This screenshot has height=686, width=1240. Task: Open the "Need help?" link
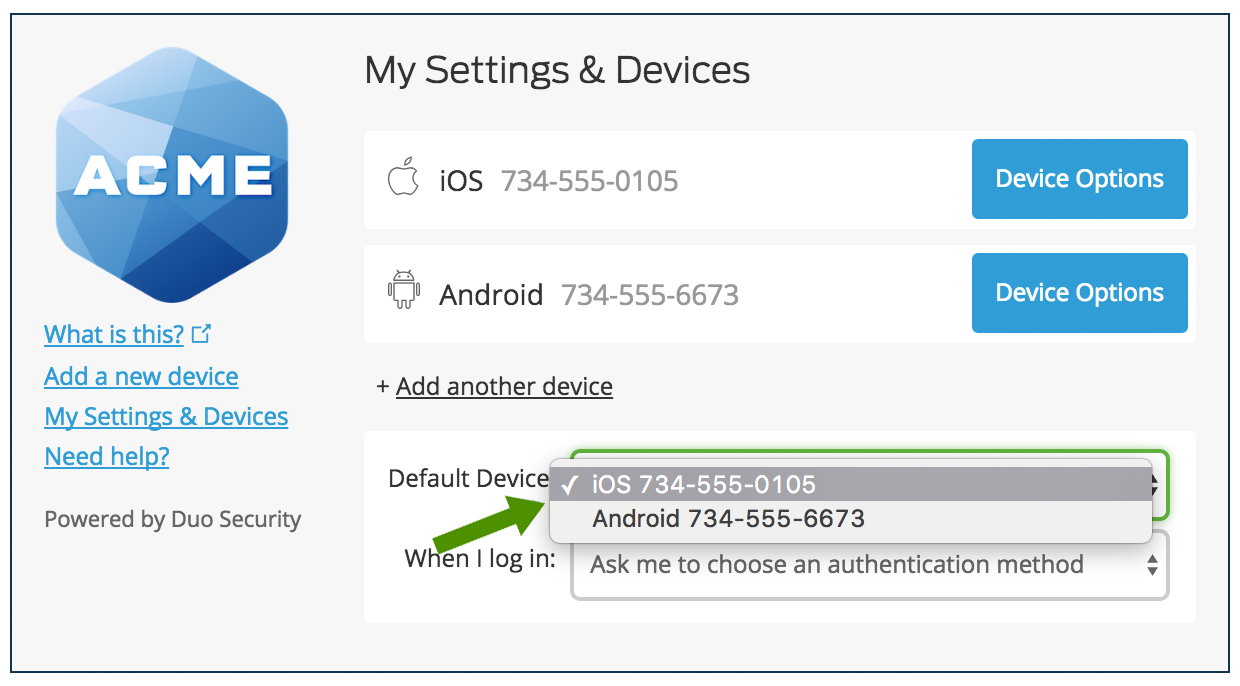click(107, 456)
